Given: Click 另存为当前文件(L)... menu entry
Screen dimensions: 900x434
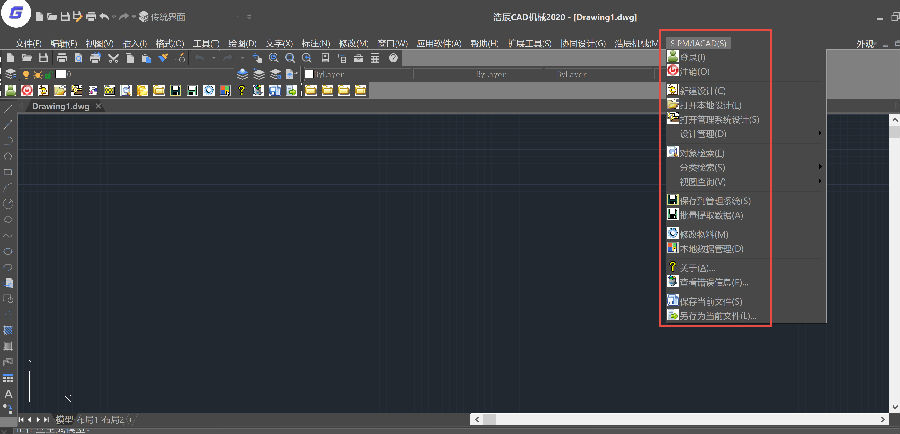Looking at the screenshot, I should pyautogui.click(x=716, y=316).
